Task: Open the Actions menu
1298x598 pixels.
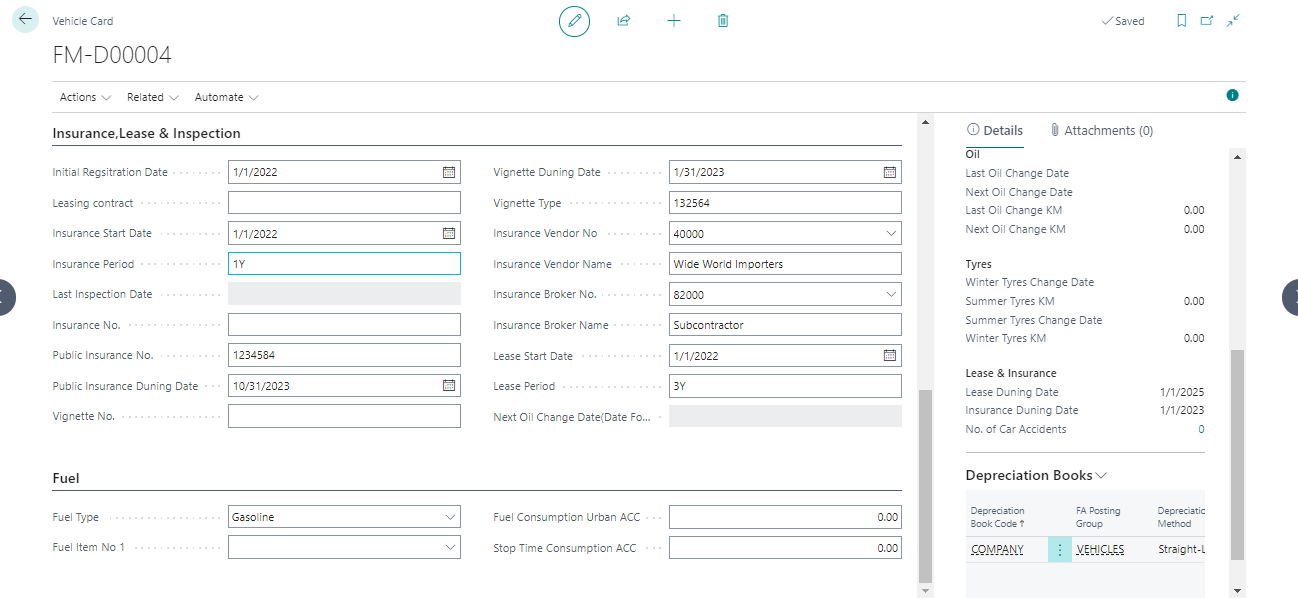Action: [x=82, y=97]
